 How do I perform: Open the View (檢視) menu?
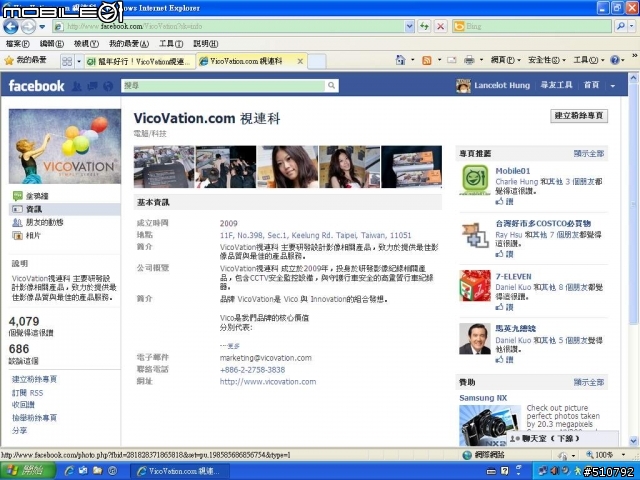[86, 44]
